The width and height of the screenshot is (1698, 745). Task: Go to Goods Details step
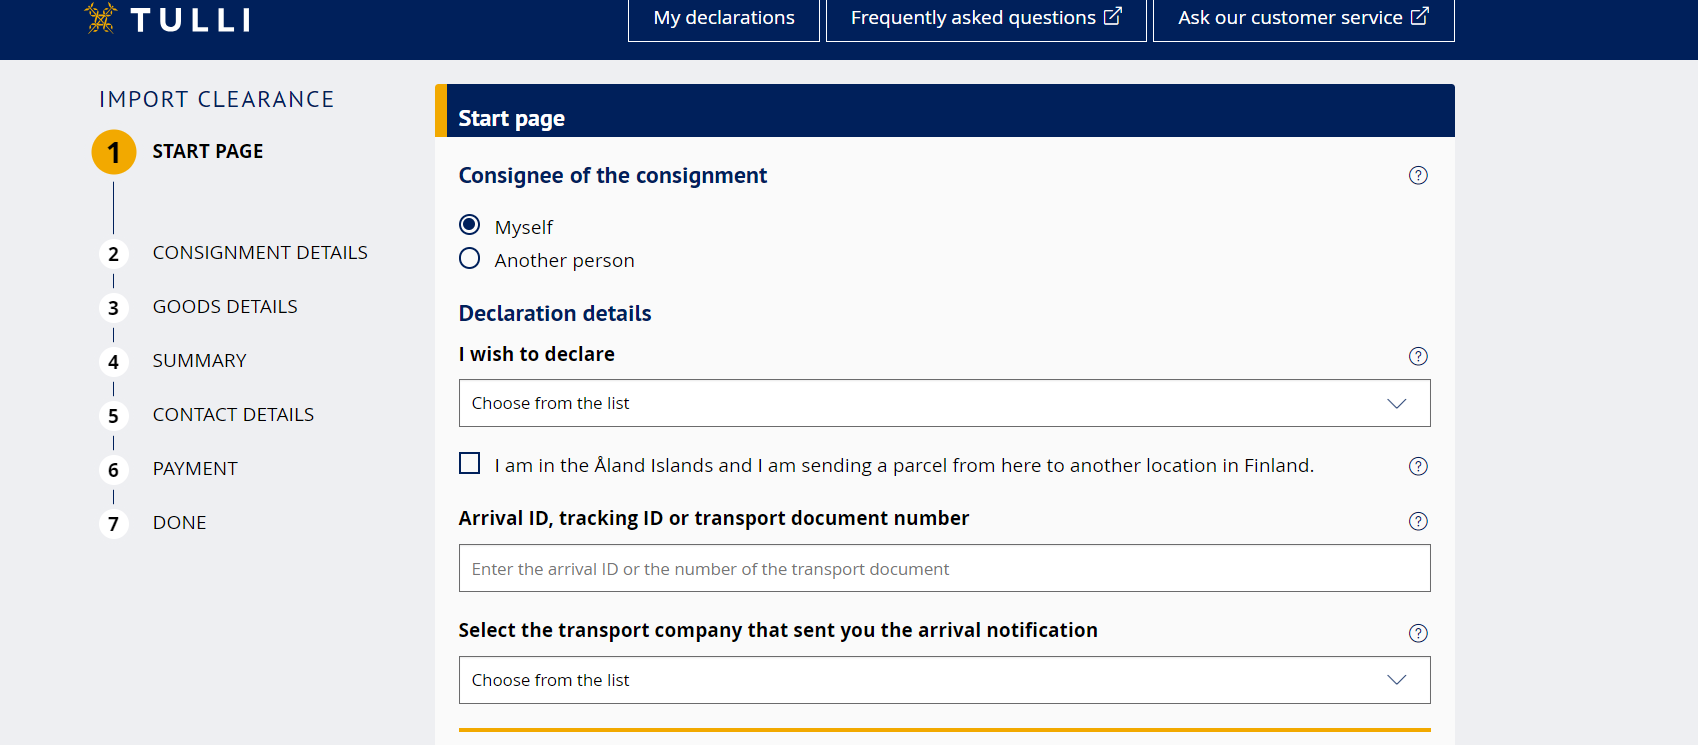click(x=225, y=307)
